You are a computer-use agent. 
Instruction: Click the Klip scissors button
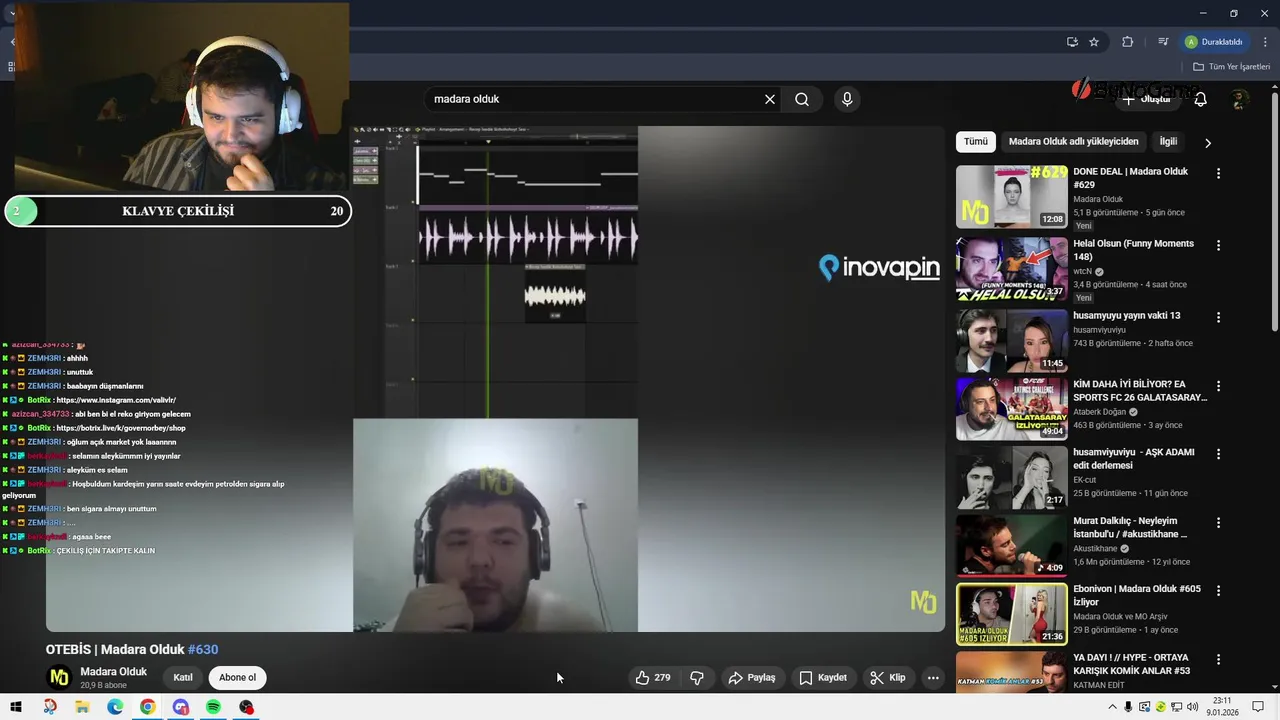[888, 678]
